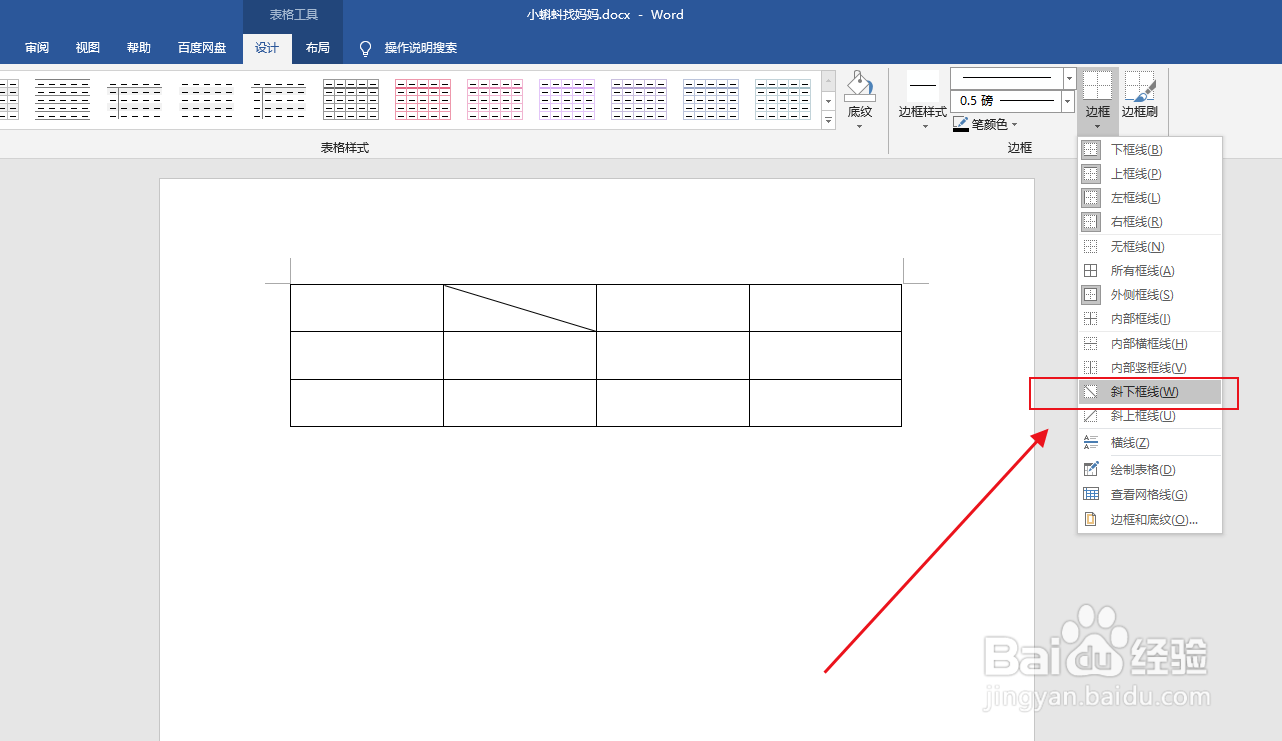Image resolution: width=1282 pixels, height=741 pixels.
Task: Switch to the 布局 layout tab
Action: tap(318, 48)
